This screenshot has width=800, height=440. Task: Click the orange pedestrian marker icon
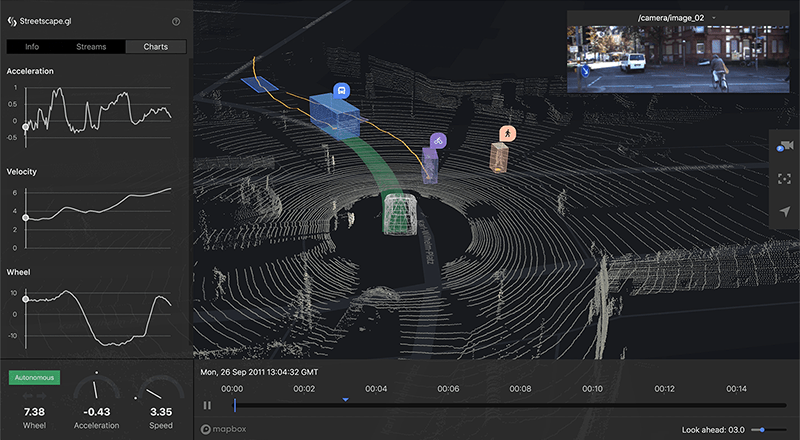click(507, 134)
